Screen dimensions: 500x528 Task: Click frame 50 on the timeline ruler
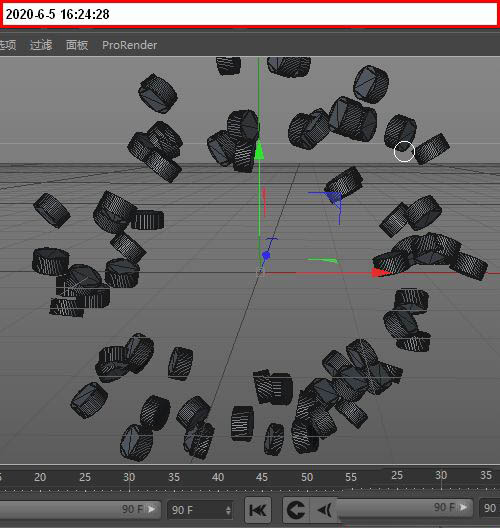click(x=307, y=477)
